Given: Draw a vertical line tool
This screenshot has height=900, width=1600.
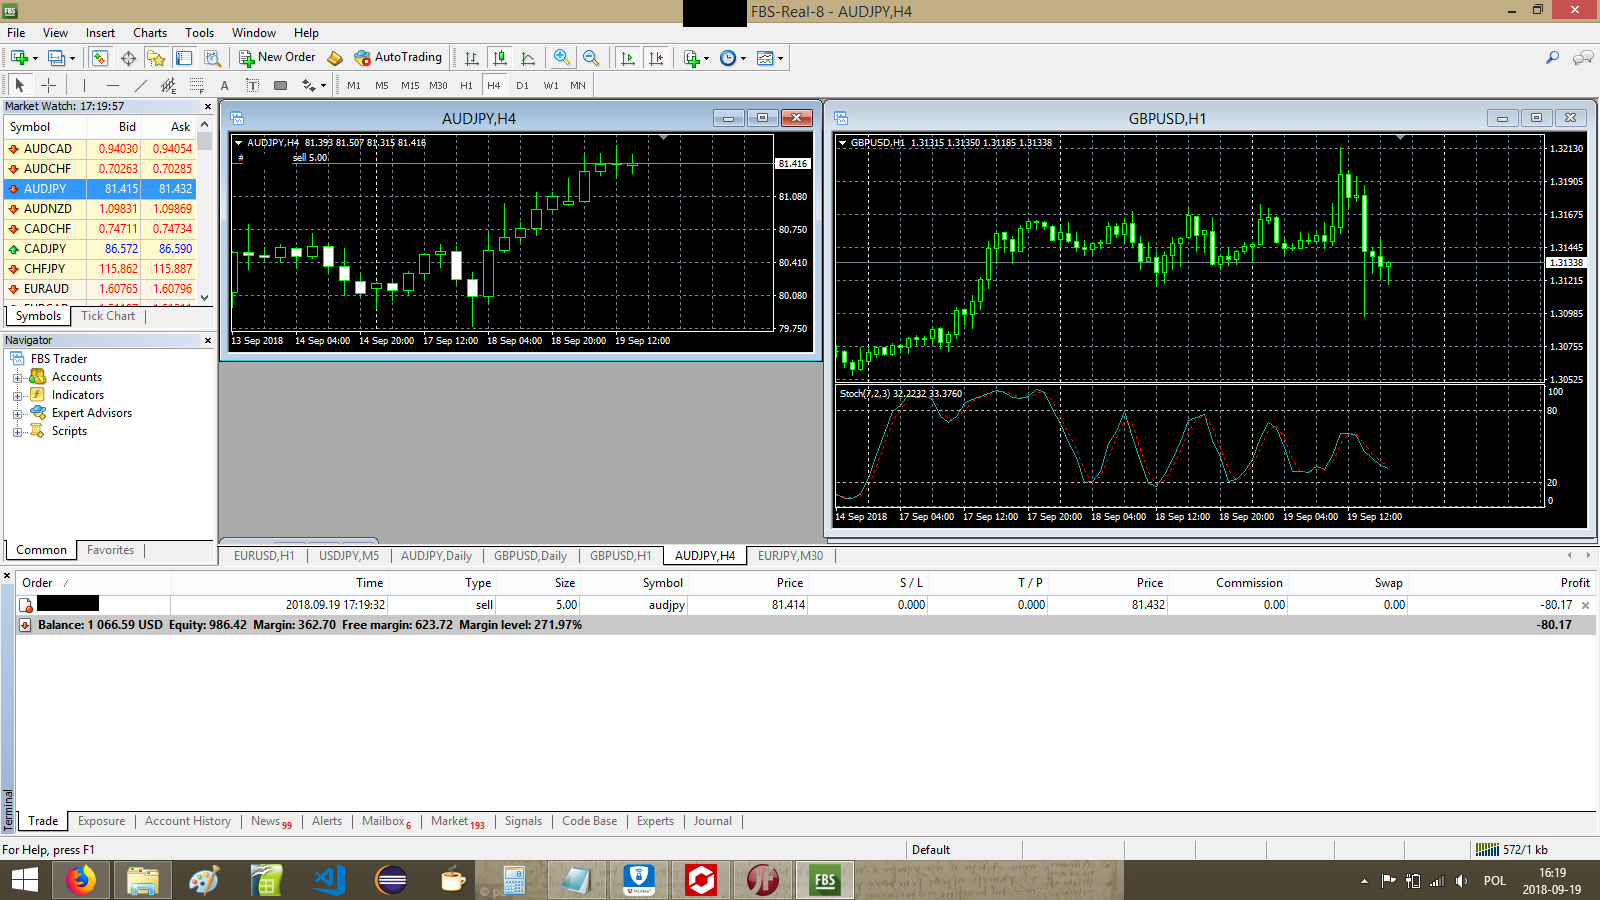Looking at the screenshot, I should coord(85,85).
